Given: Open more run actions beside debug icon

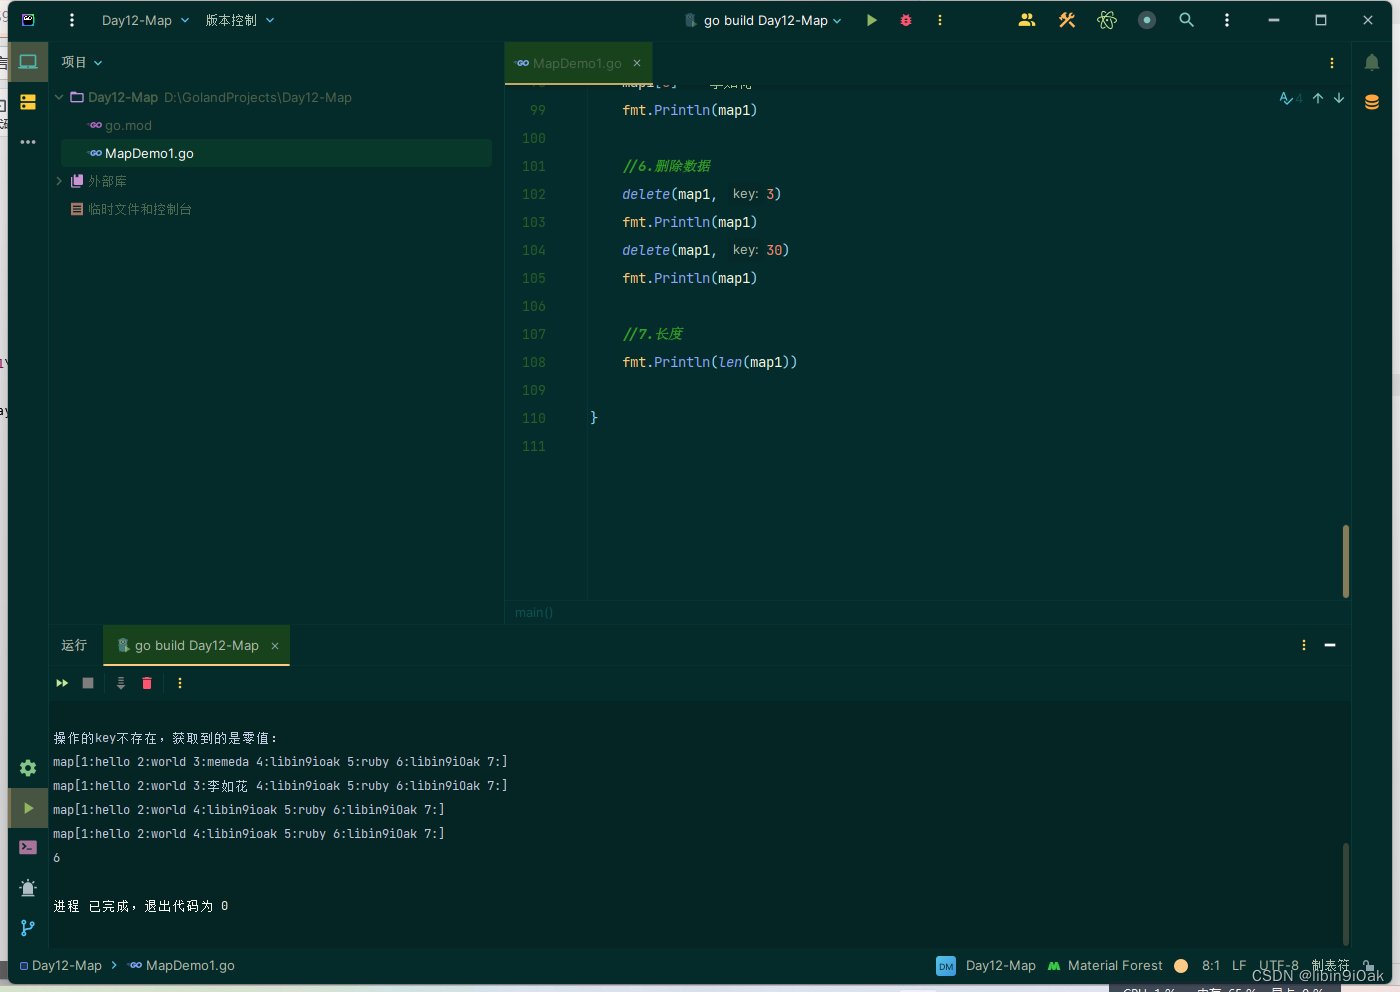Looking at the screenshot, I should tap(940, 20).
